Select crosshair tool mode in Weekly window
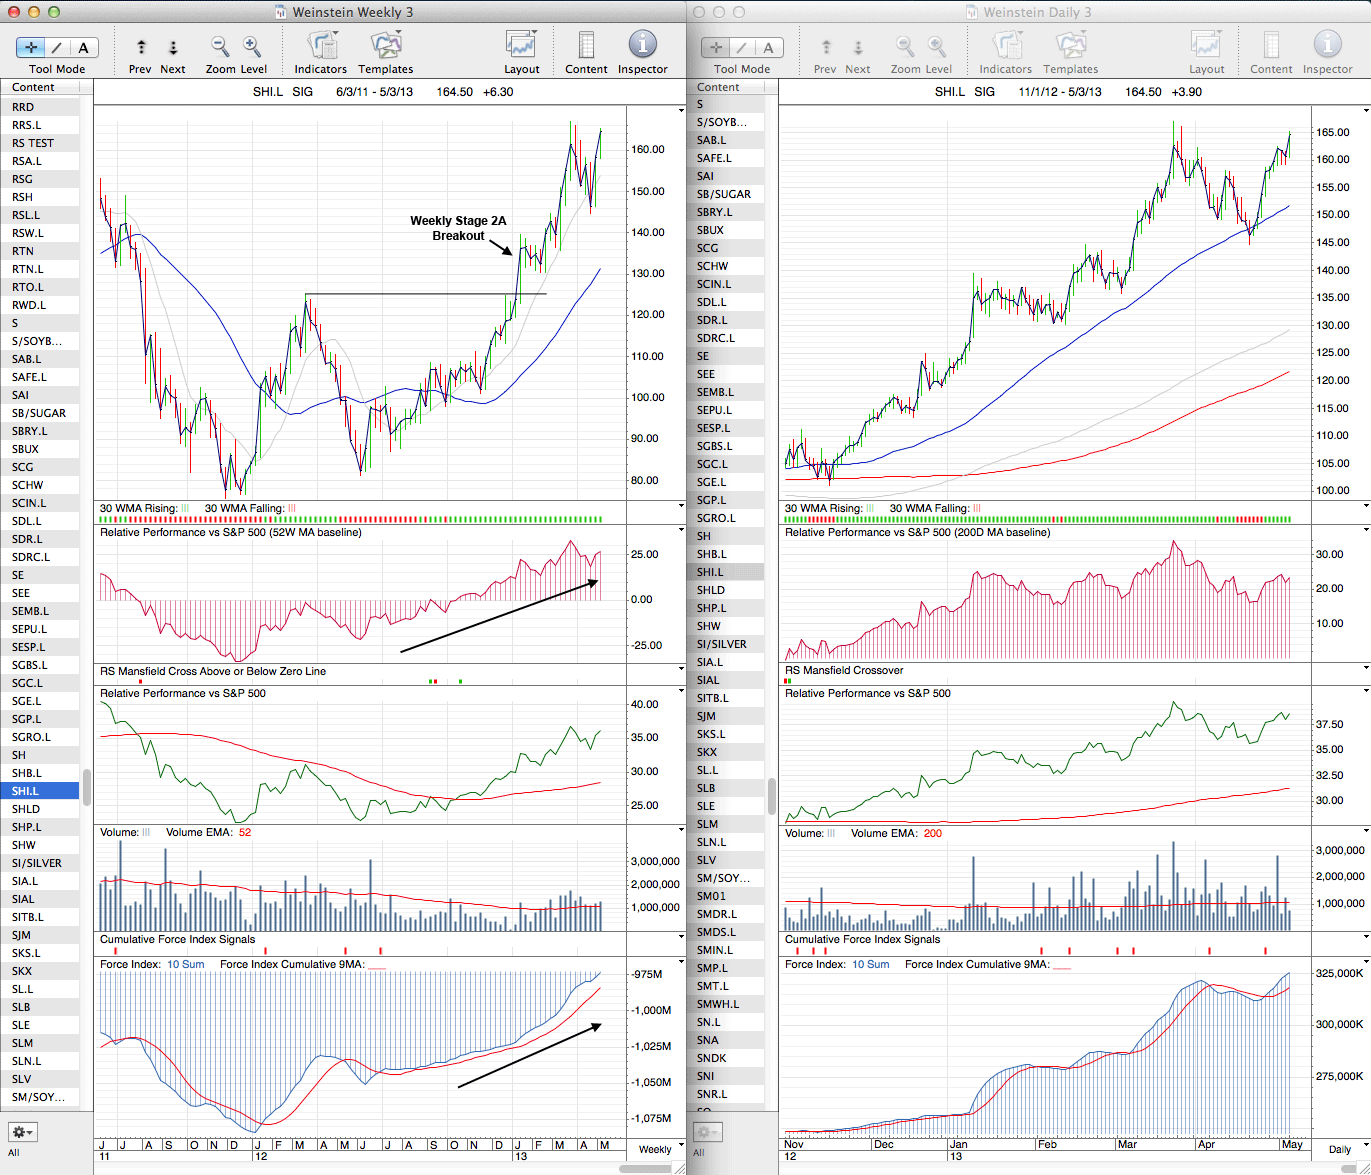1371x1175 pixels. [x=31, y=47]
